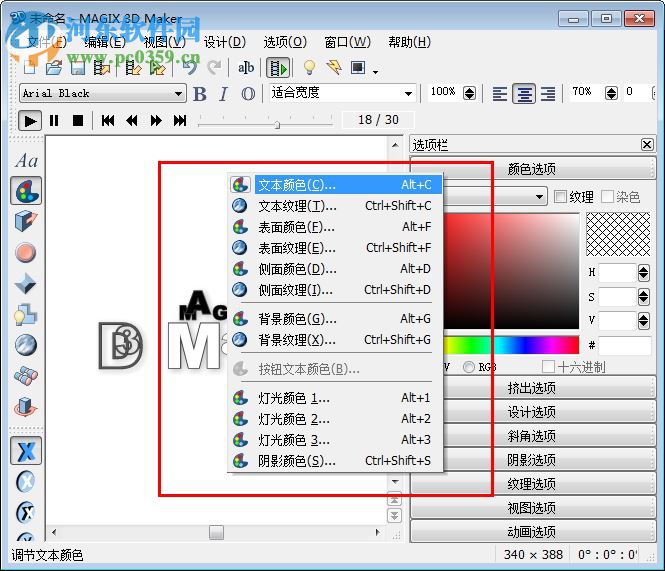Adjust the 70% spacing stepper
The width and height of the screenshot is (665, 571).
(x=611, y=93)
